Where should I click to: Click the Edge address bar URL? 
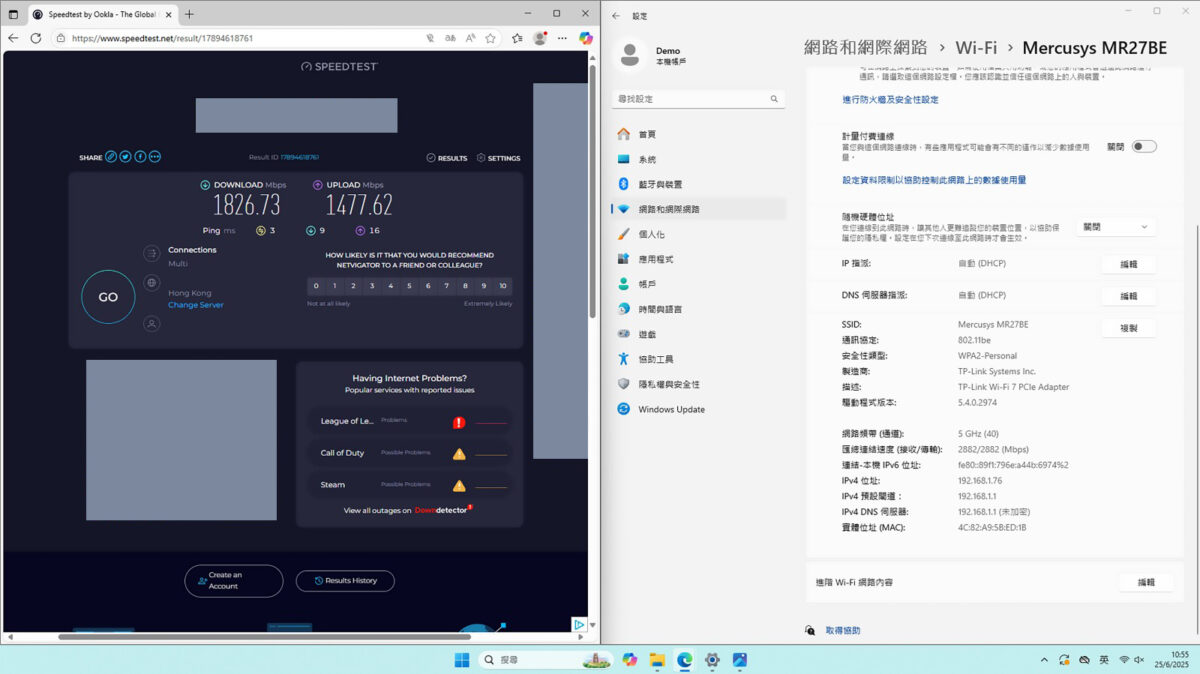point(162,38)
